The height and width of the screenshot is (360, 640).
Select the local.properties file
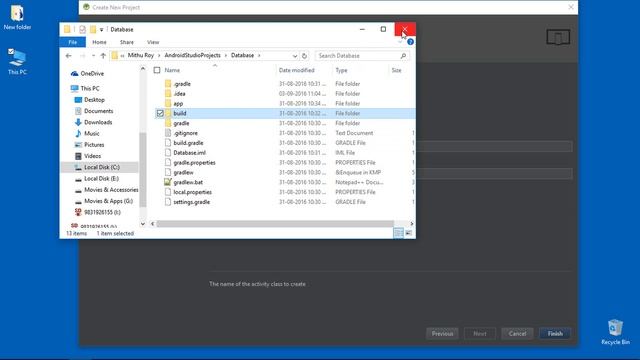[x=192, y=192]
